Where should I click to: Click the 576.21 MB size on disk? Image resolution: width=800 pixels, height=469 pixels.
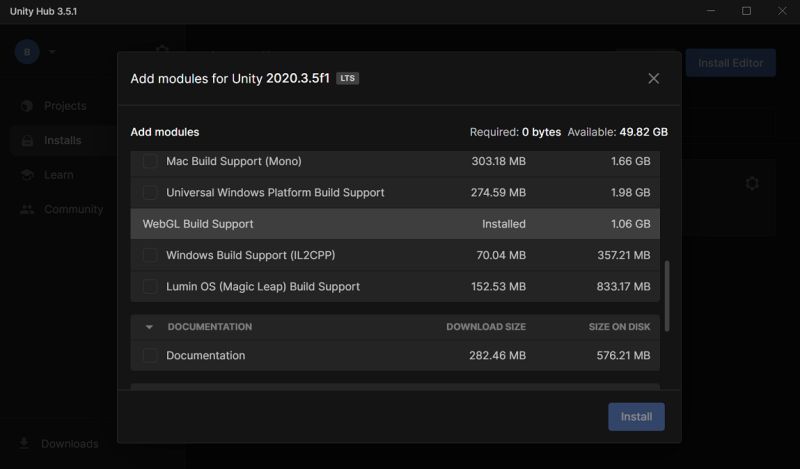(x=623, y=355)
